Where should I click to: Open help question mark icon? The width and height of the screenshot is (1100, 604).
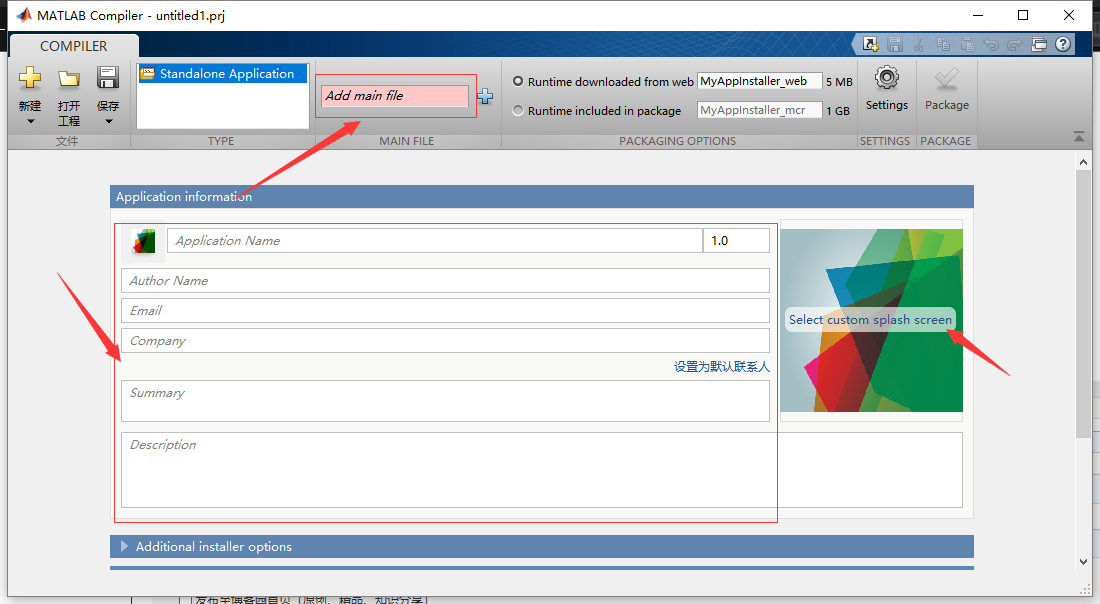point(1064,44)
